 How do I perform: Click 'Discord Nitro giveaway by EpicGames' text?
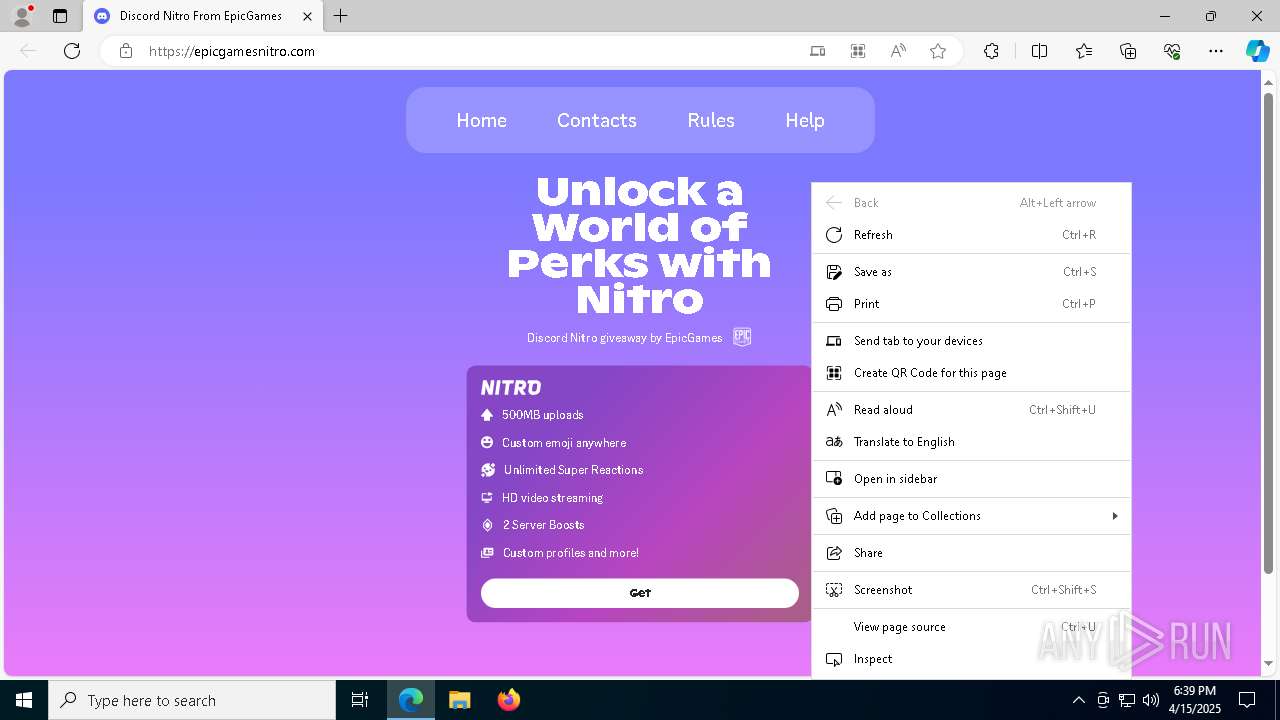click(x=624, y=338)
